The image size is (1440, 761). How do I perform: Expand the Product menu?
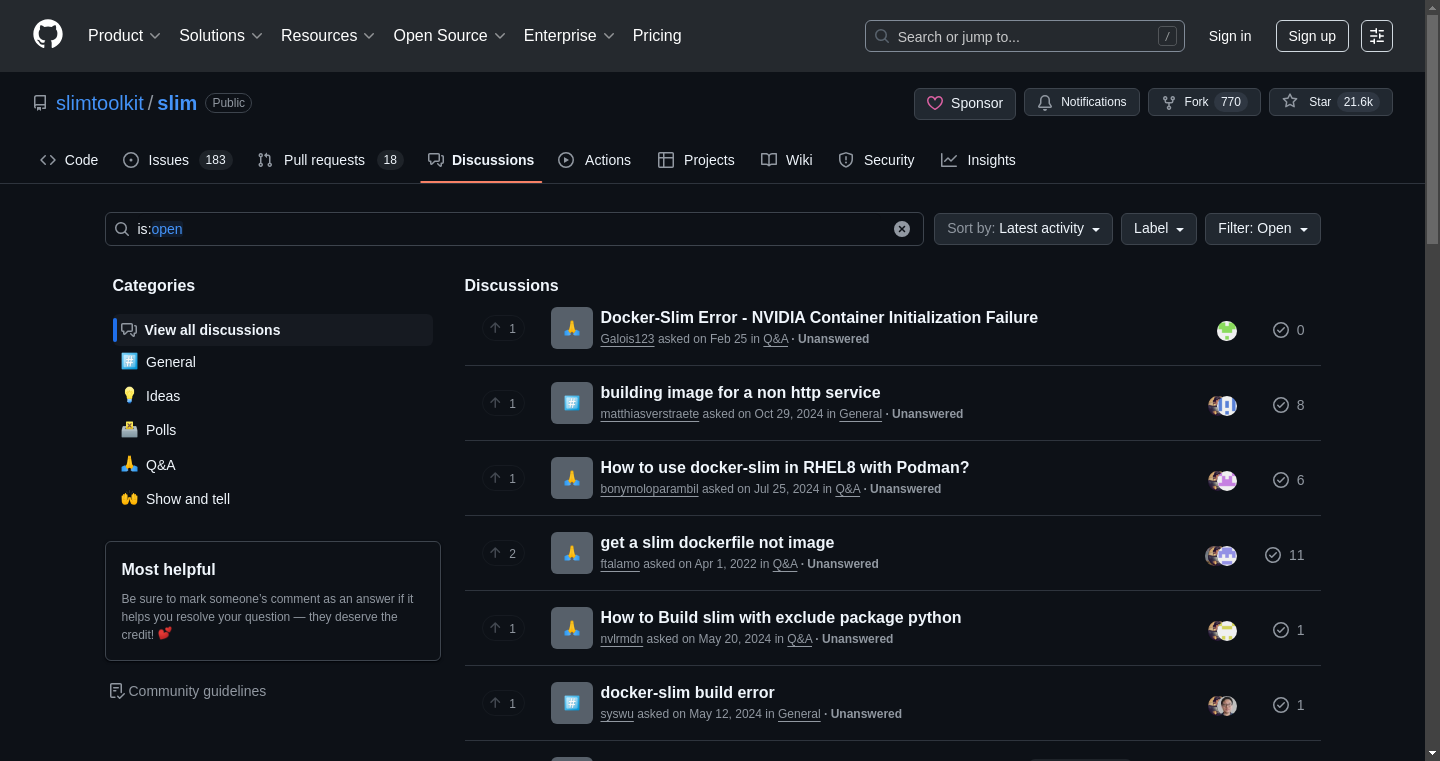point(124,36)
